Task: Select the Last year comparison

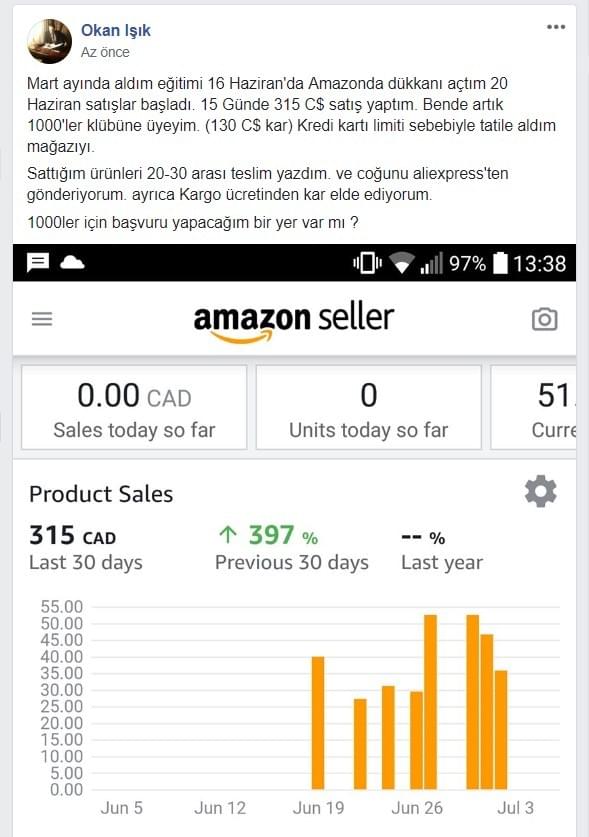Action: [442, 548]
